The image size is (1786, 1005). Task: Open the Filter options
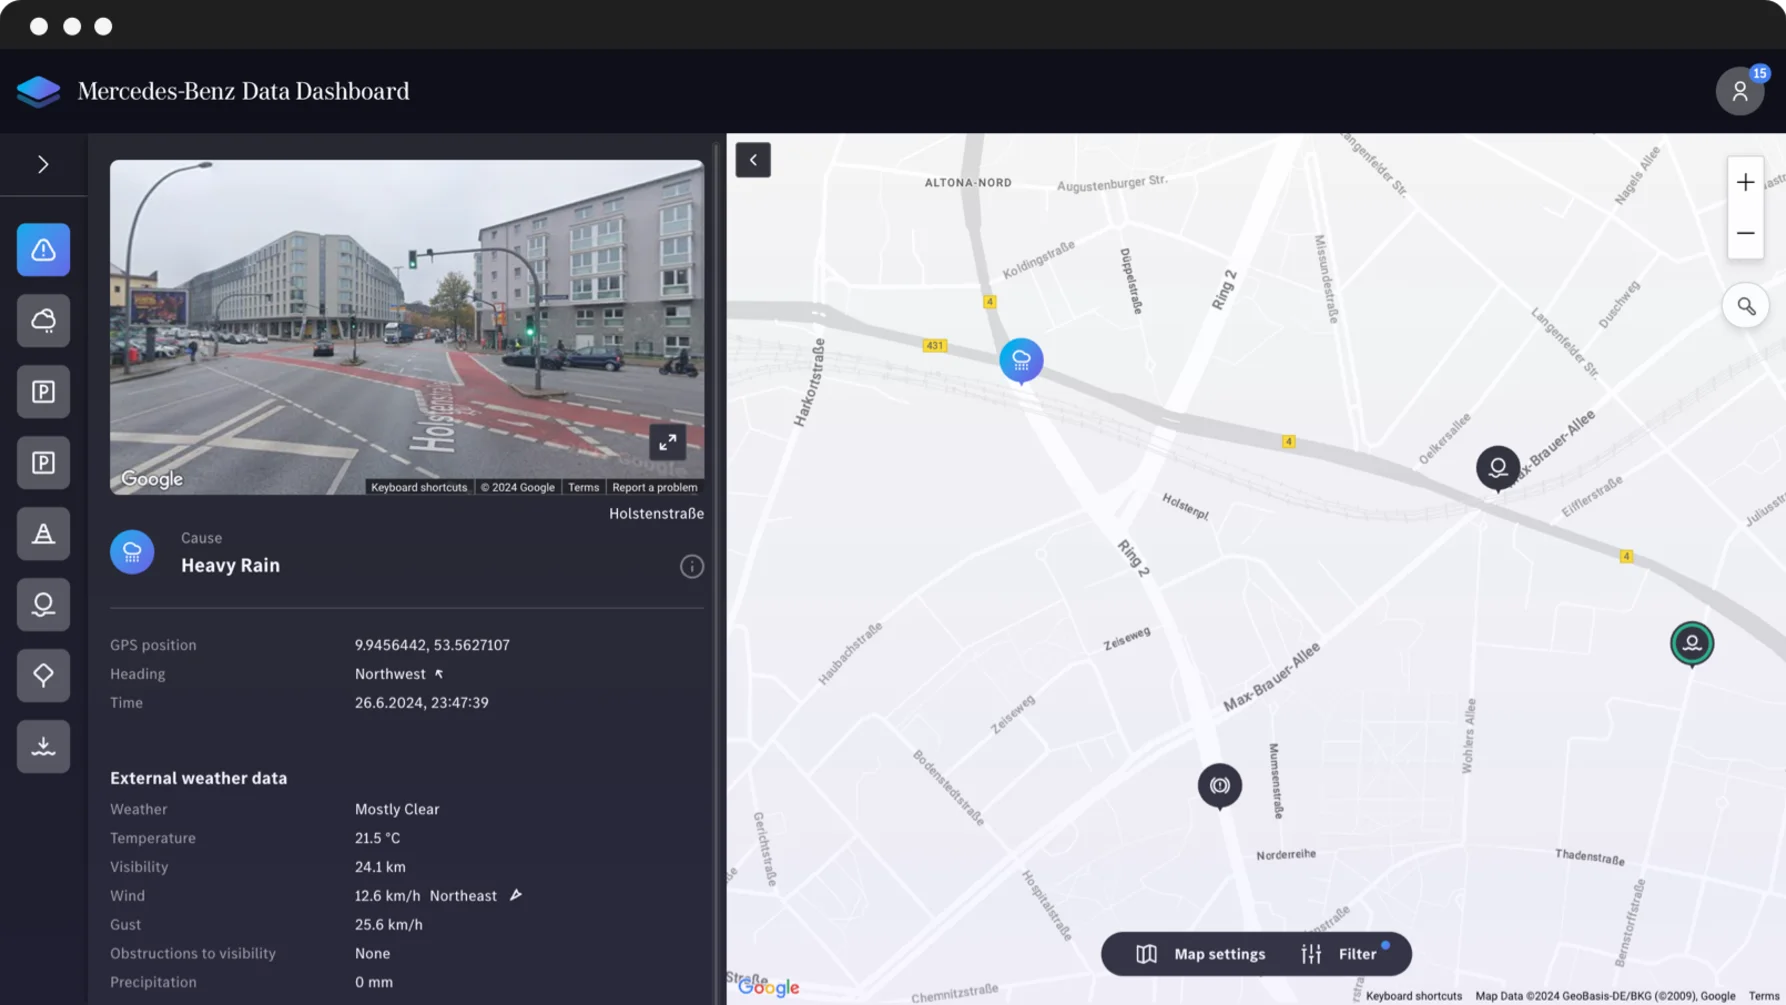(x=1341, y=954)
